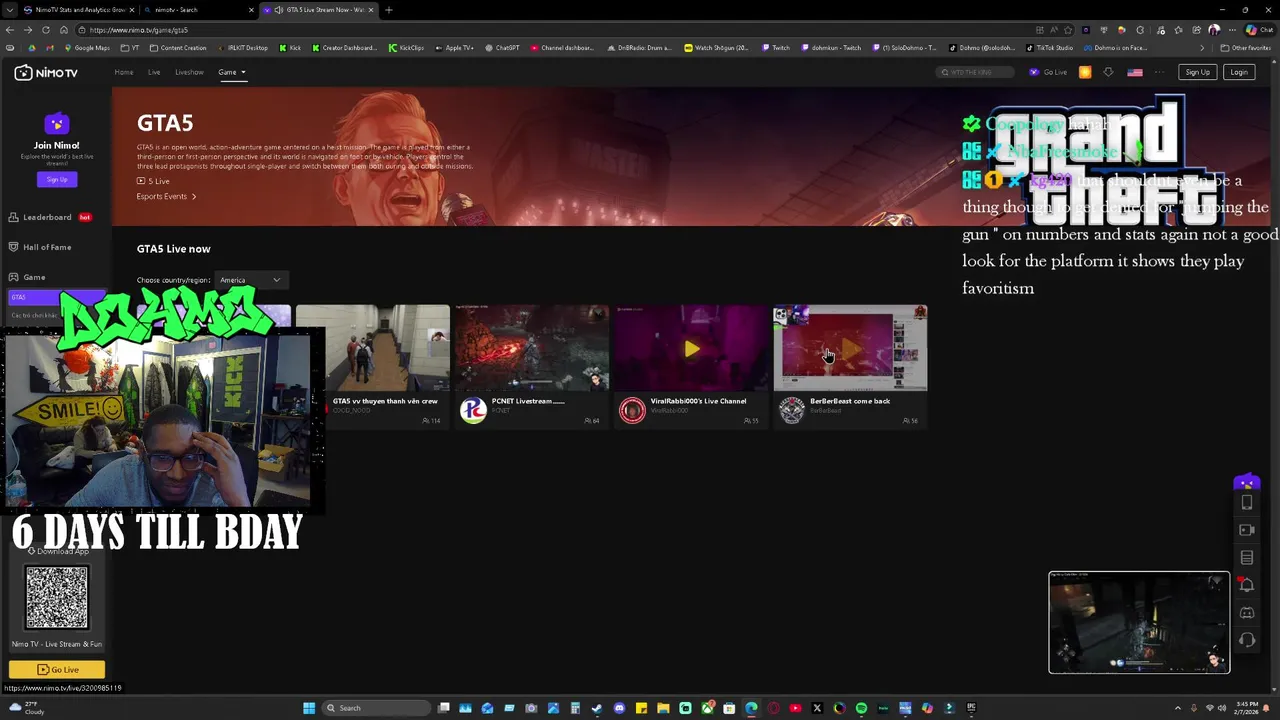Click the Sign Up button in header

point(1197,72)
